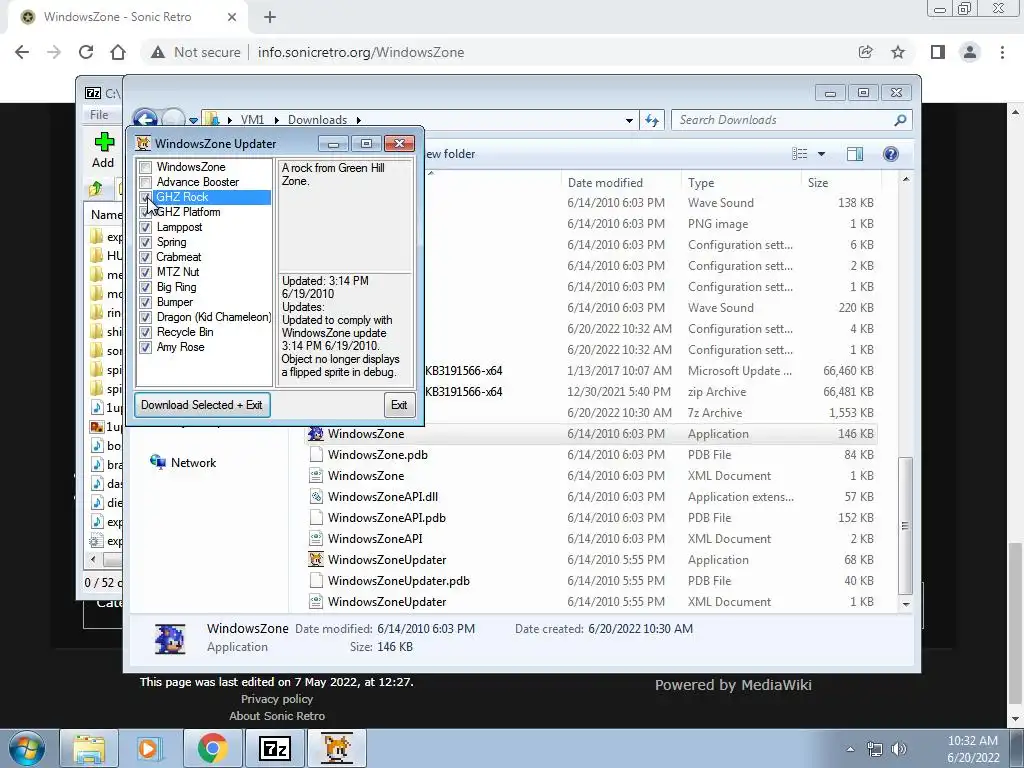
Task: Click the Explorer vertical scrollbar thumb
Action: pyautogui.click(x=905, y=525)
